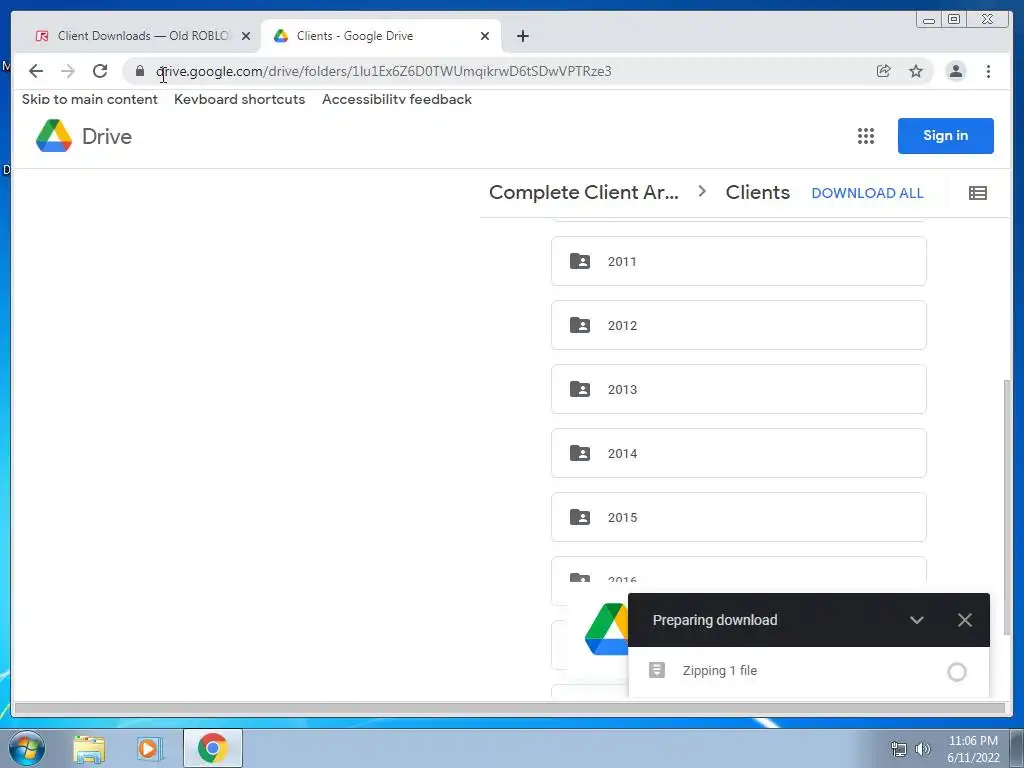1024x768 pixels.
Task: Close the Preparing download panel
Action: 965,620
